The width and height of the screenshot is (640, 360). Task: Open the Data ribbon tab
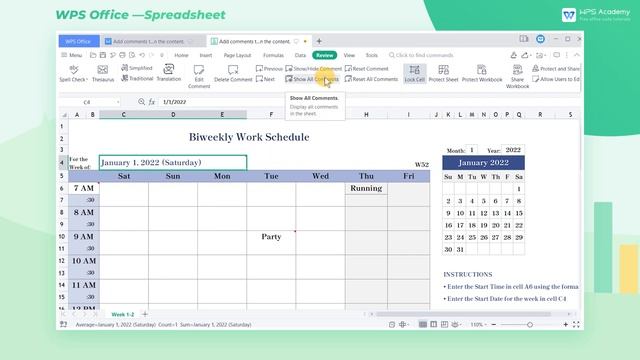pyautogui.click(x=300, y=55)
